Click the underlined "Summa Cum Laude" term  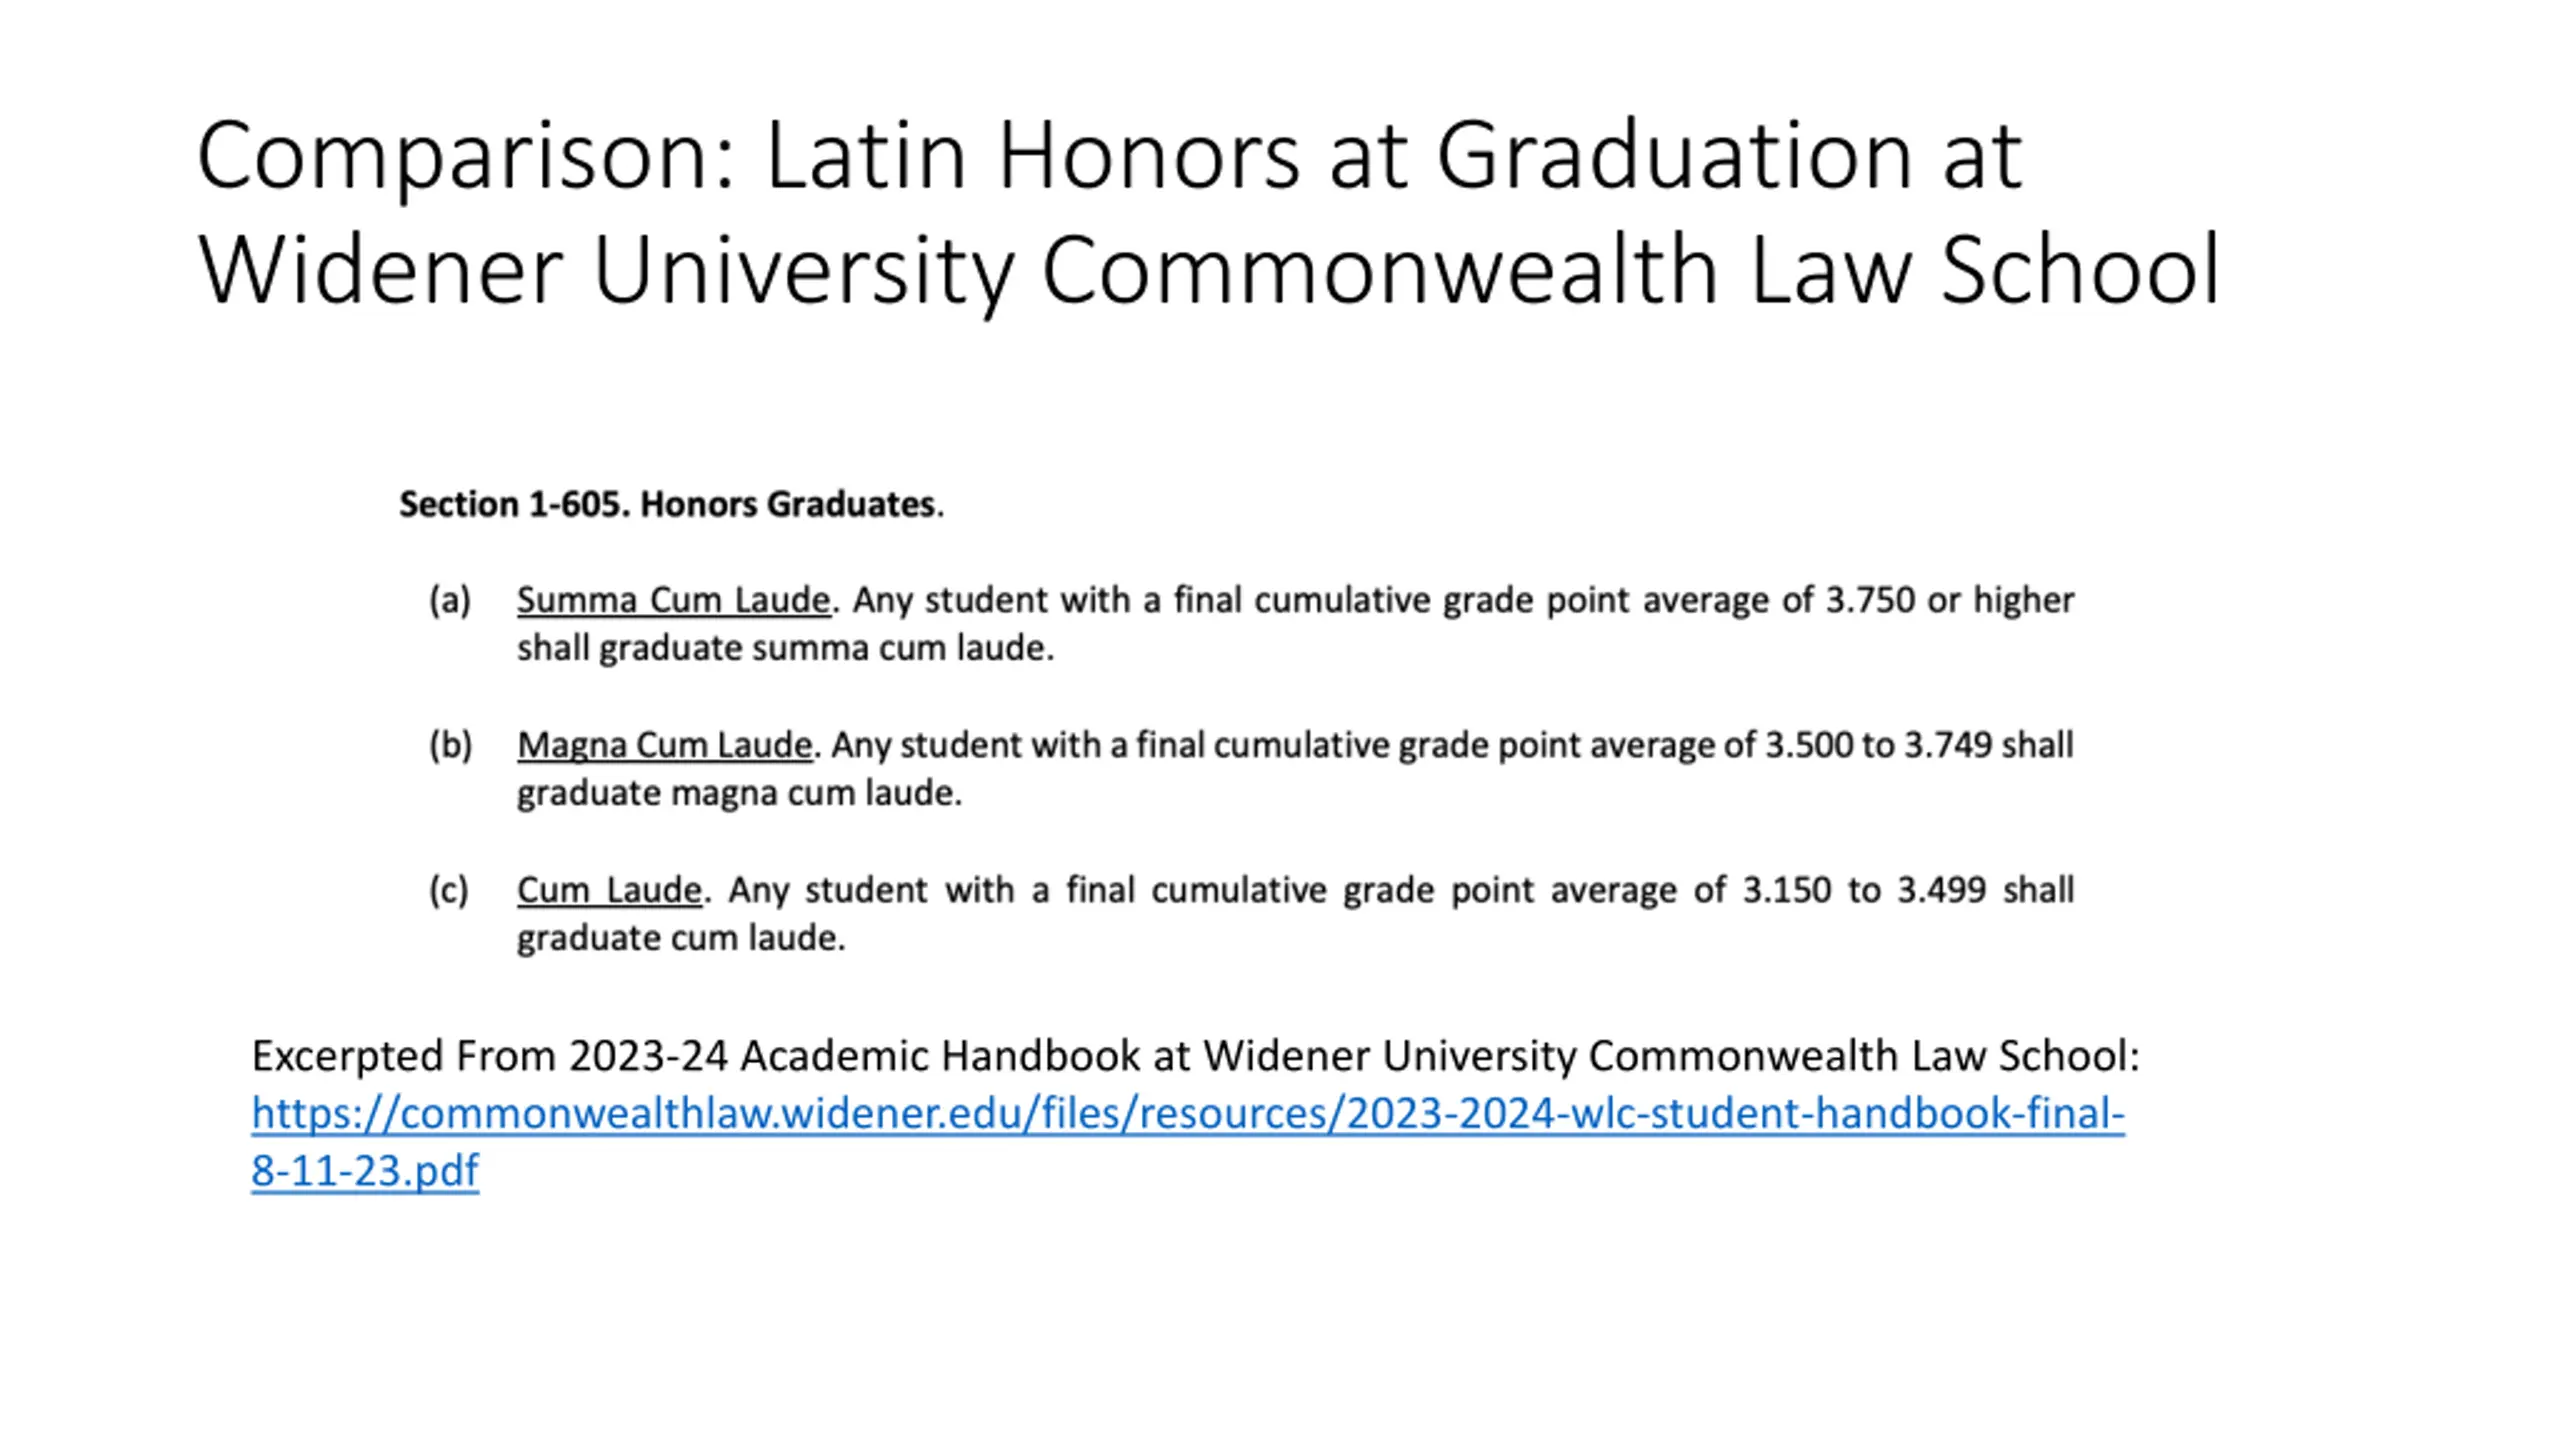coord(673,600)
